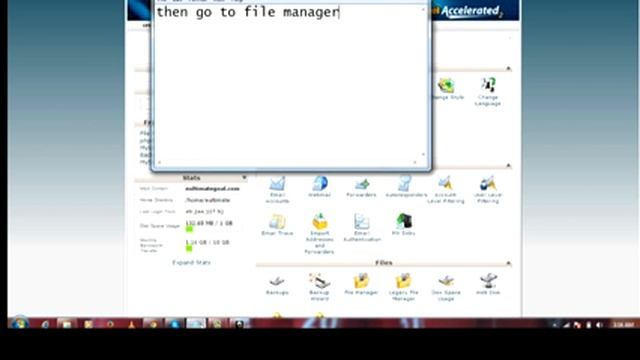Open the Autoresponders icon
Viewport: 640px width, 360px height.
pos(404,183)
